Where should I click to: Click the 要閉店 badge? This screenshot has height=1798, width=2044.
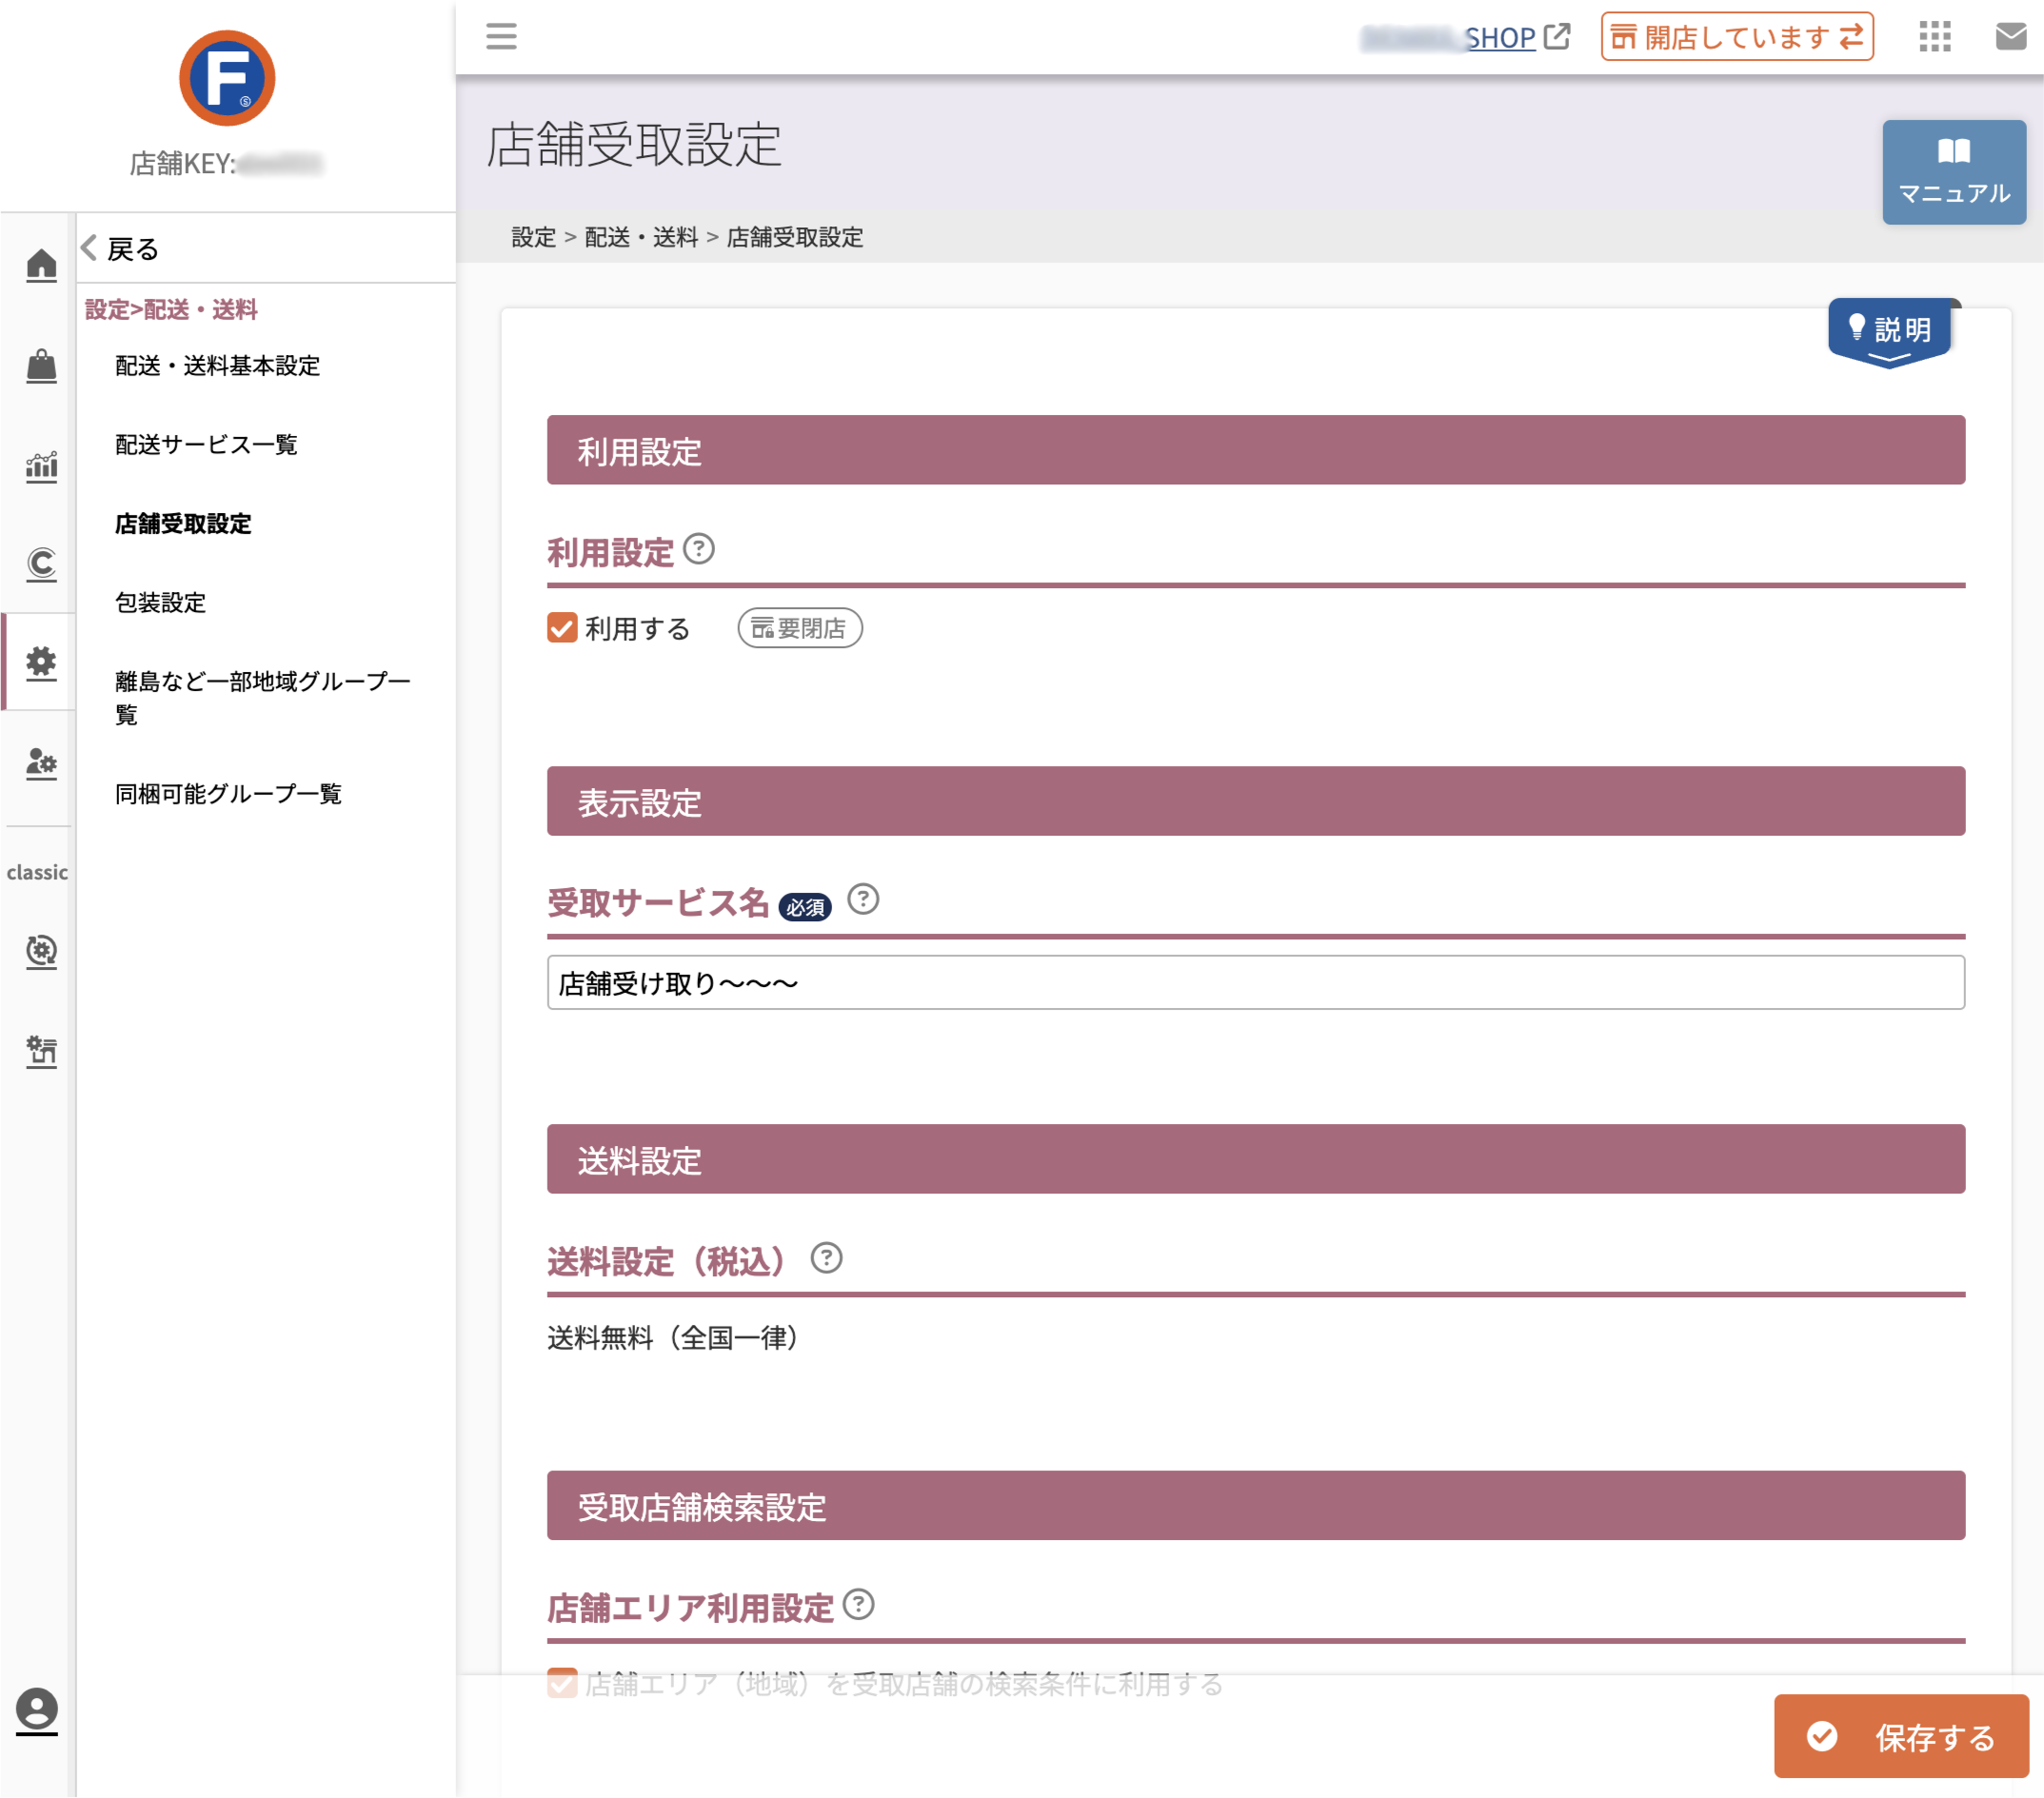[x=800, y=628]
